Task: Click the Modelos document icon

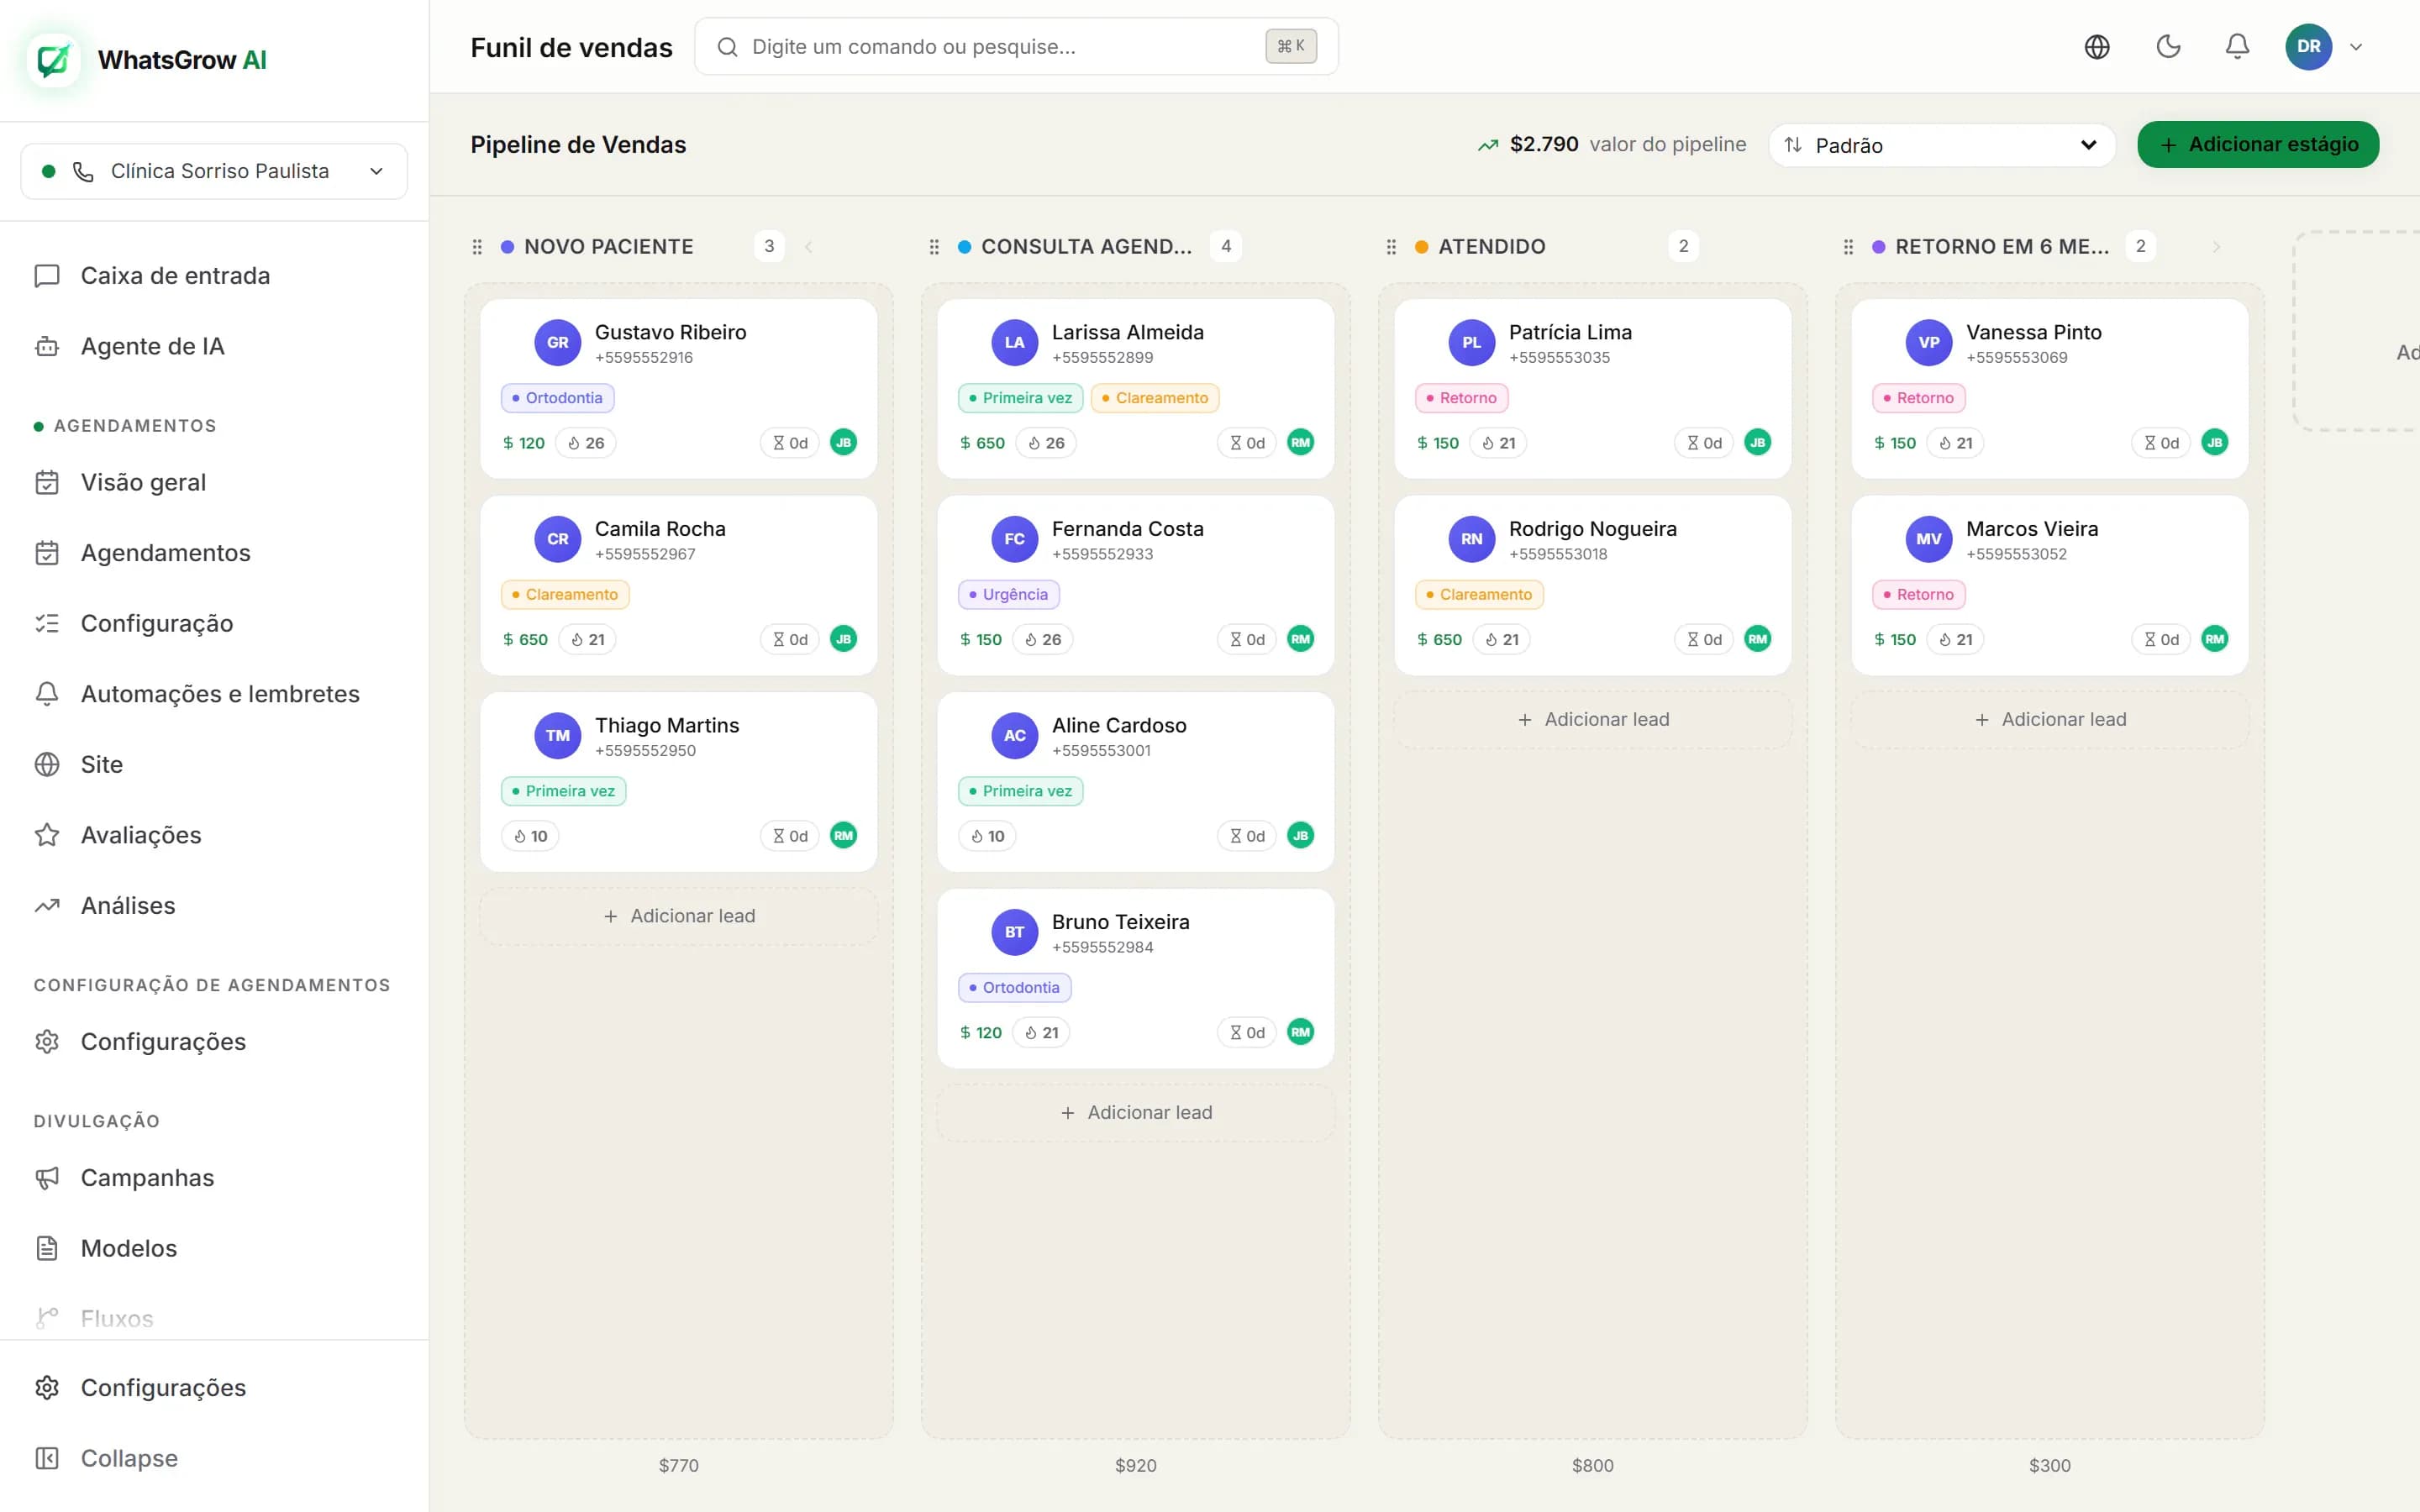Action: tap(47, 1248)
